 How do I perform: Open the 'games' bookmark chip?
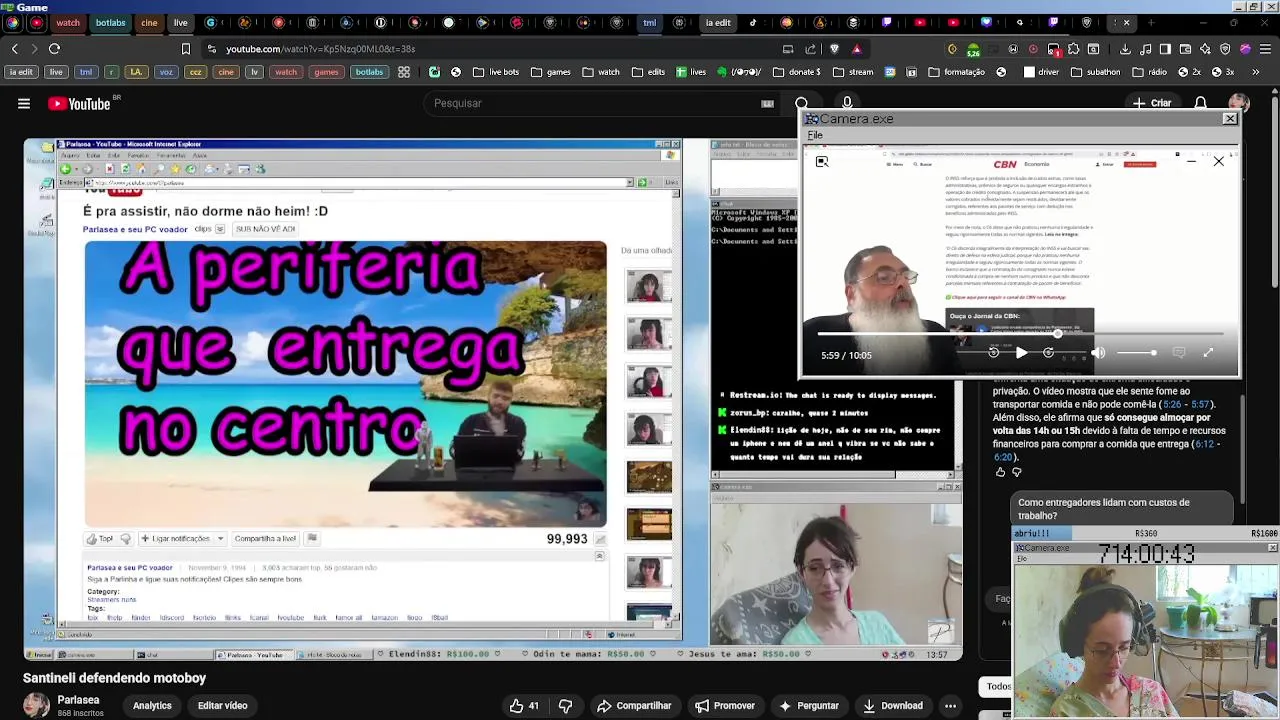(326, 72)
